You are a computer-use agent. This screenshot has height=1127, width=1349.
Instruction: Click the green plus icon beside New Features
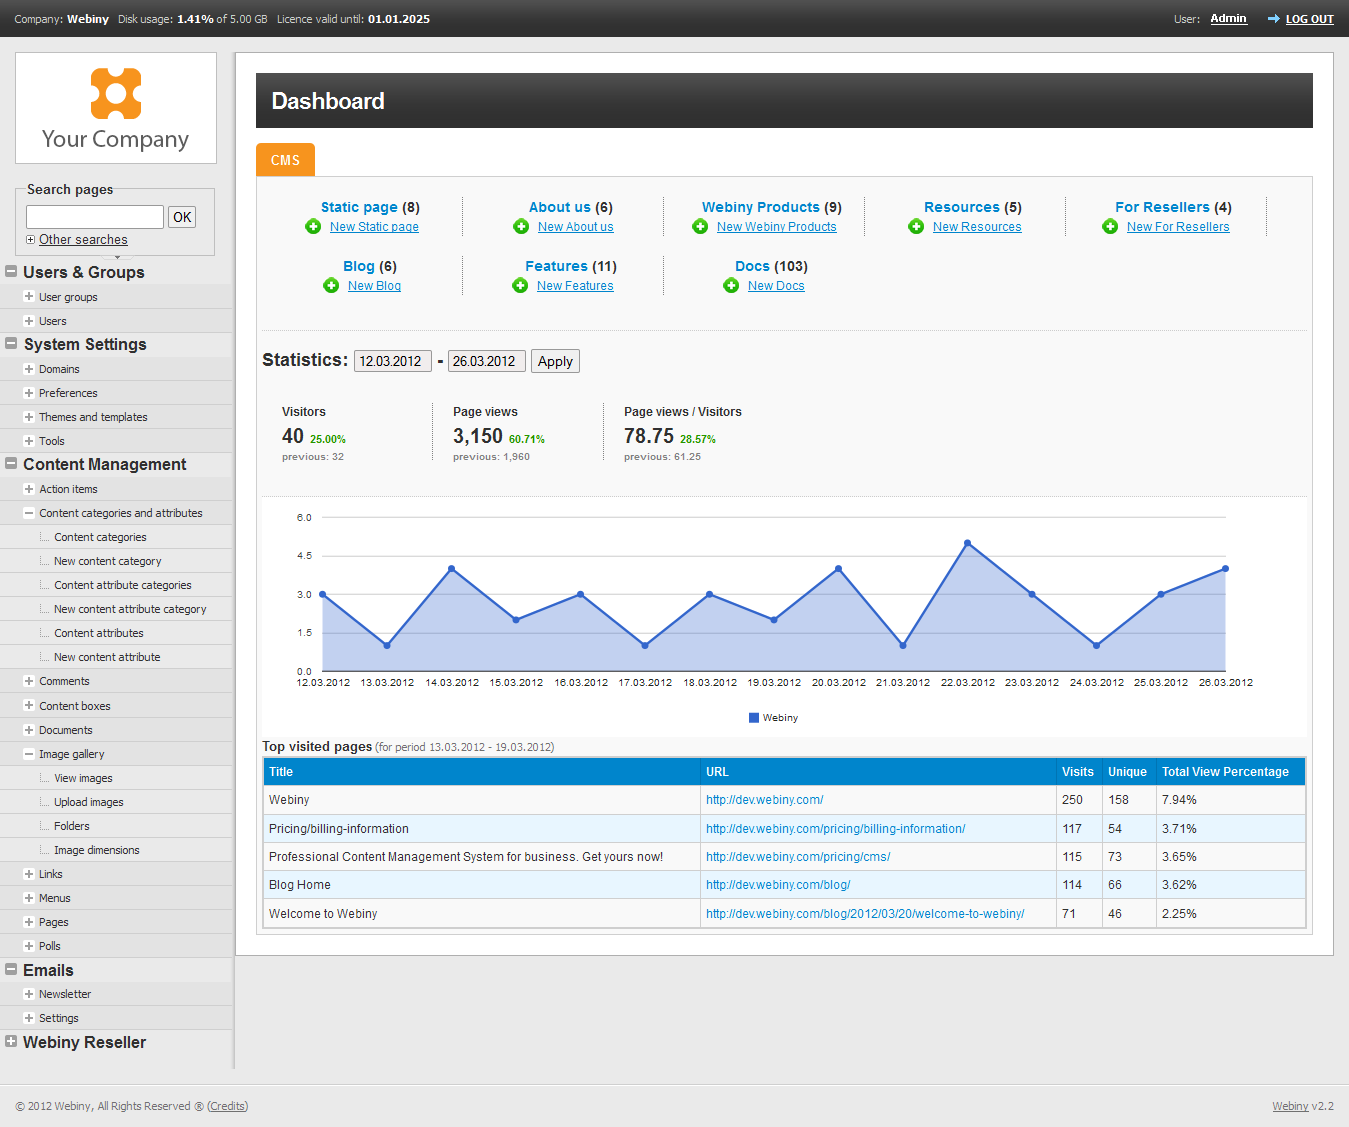pos(520,286)
